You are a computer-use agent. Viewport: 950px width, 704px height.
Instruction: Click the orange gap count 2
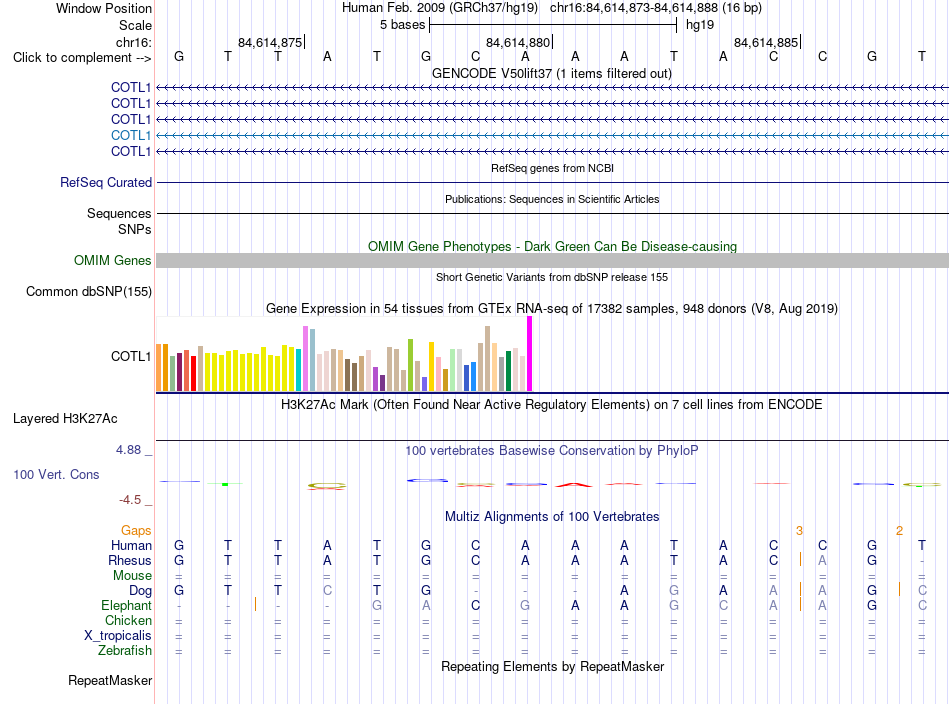pos(899,531)
